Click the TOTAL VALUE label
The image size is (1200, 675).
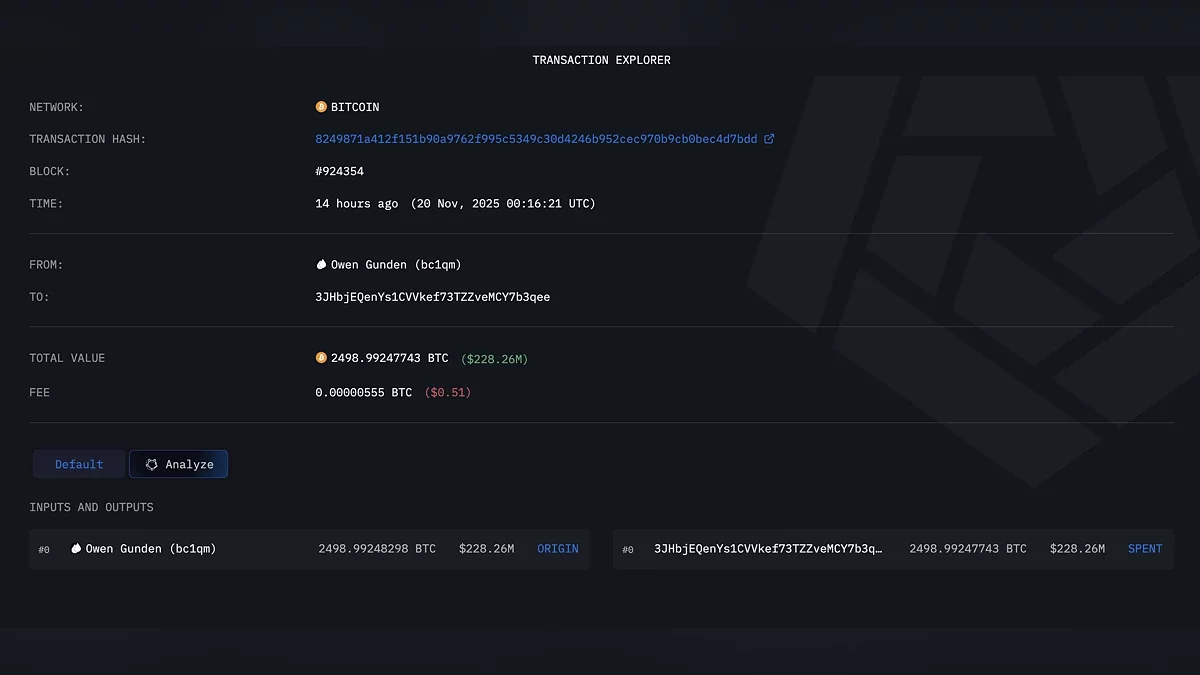(67, 358)
